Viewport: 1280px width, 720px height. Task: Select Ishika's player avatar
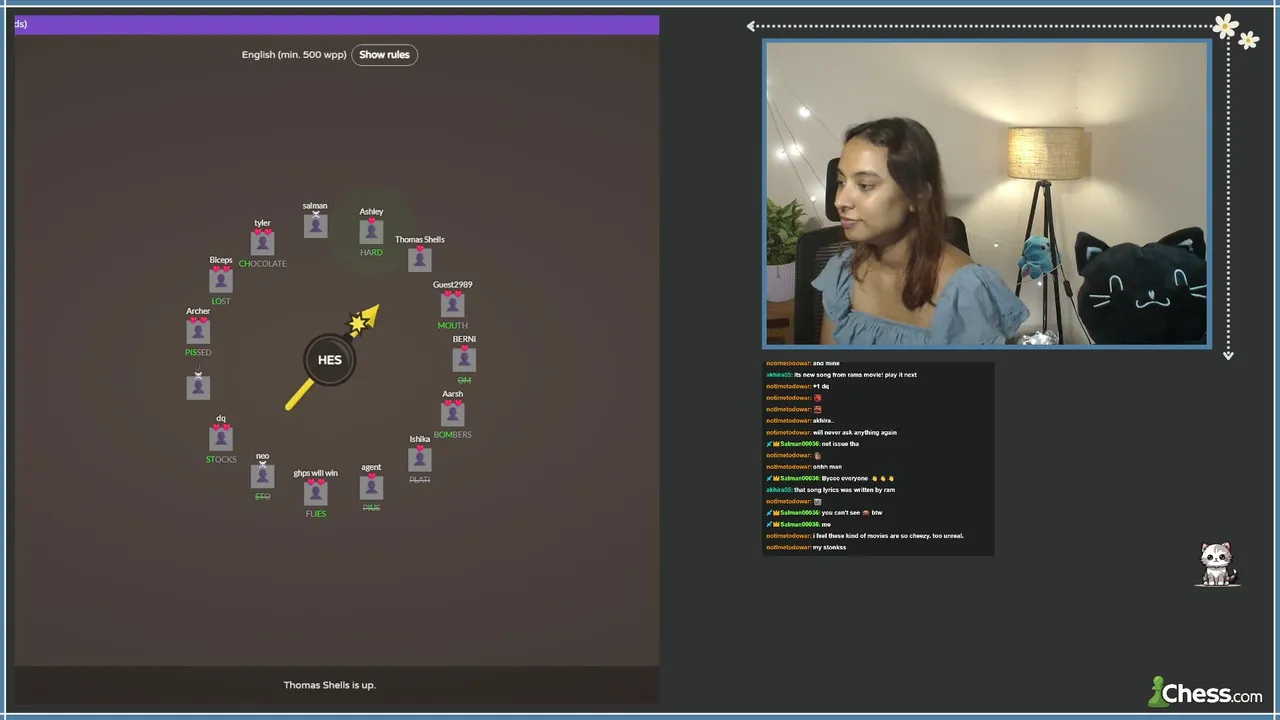click(x=419, y=459)
